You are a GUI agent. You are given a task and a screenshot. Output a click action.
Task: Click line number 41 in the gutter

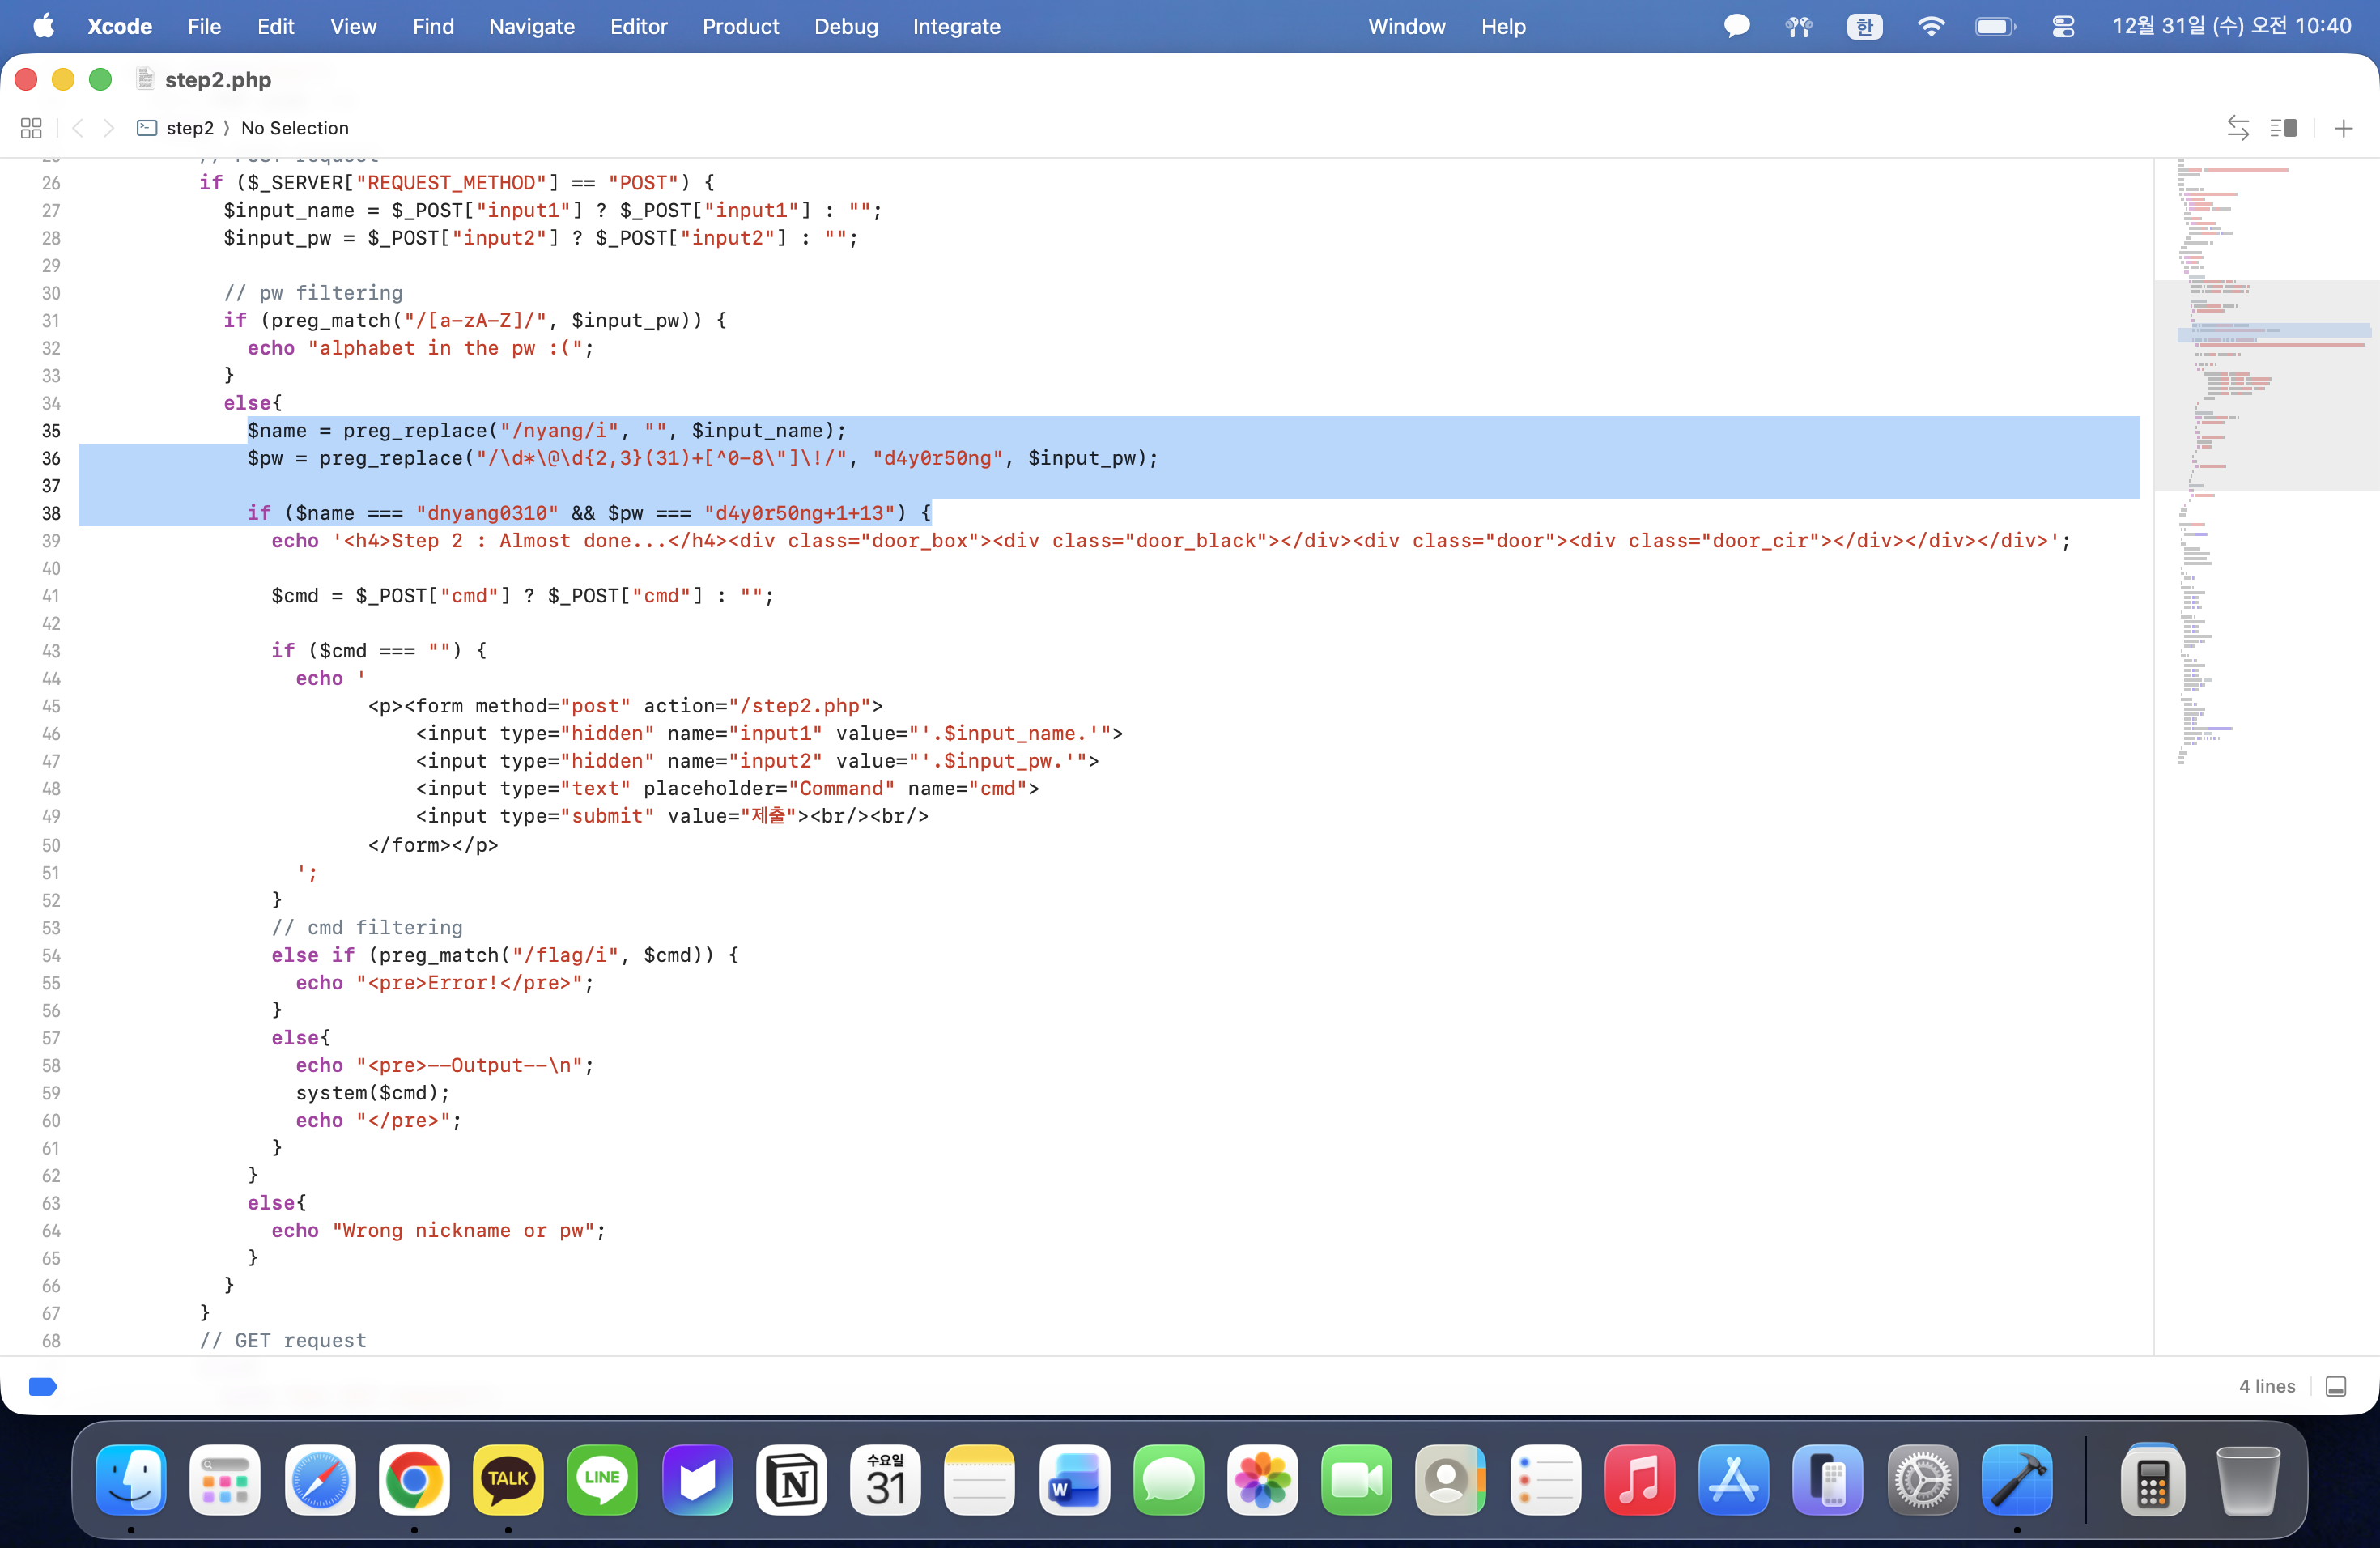tap(51, 596)
